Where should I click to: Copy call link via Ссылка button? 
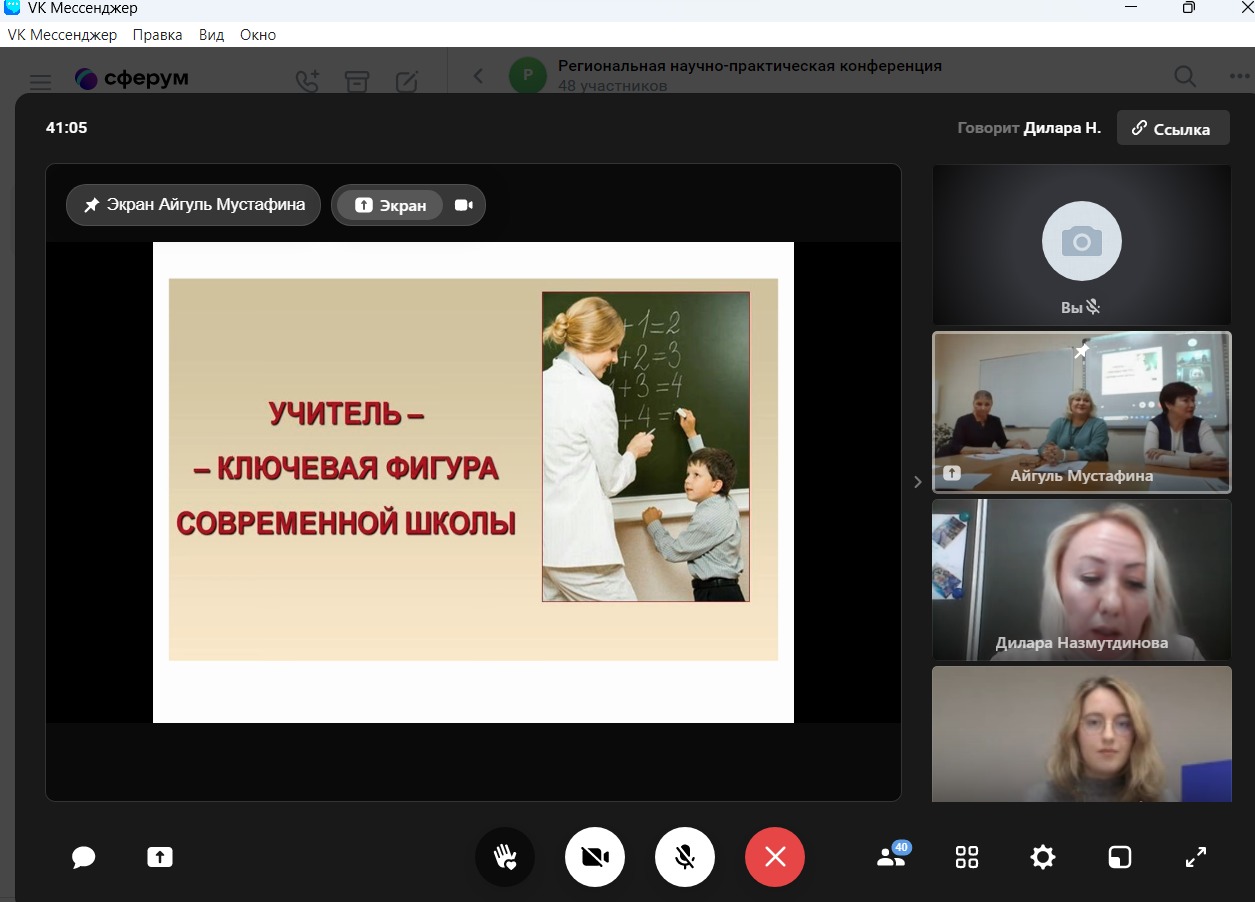pyautogui.click(x=1172, y=128)
